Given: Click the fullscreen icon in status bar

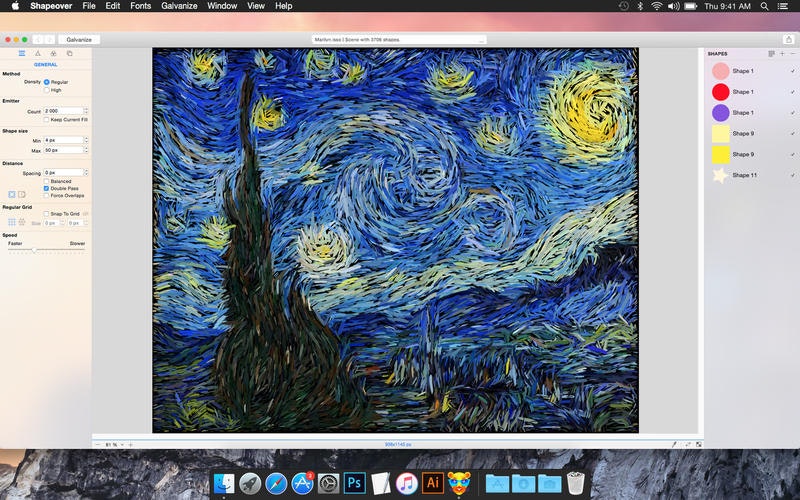Looking at the screenshot, I should tap(698, 444).
